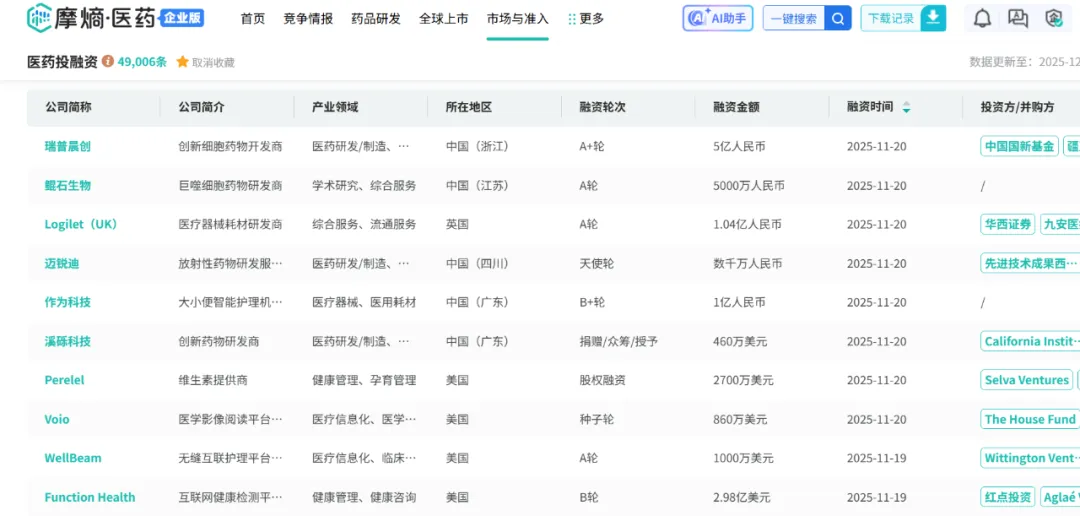Click the magnifier search icon
1080x516 pixels.
pyautogui.click(x=838, y=18)
